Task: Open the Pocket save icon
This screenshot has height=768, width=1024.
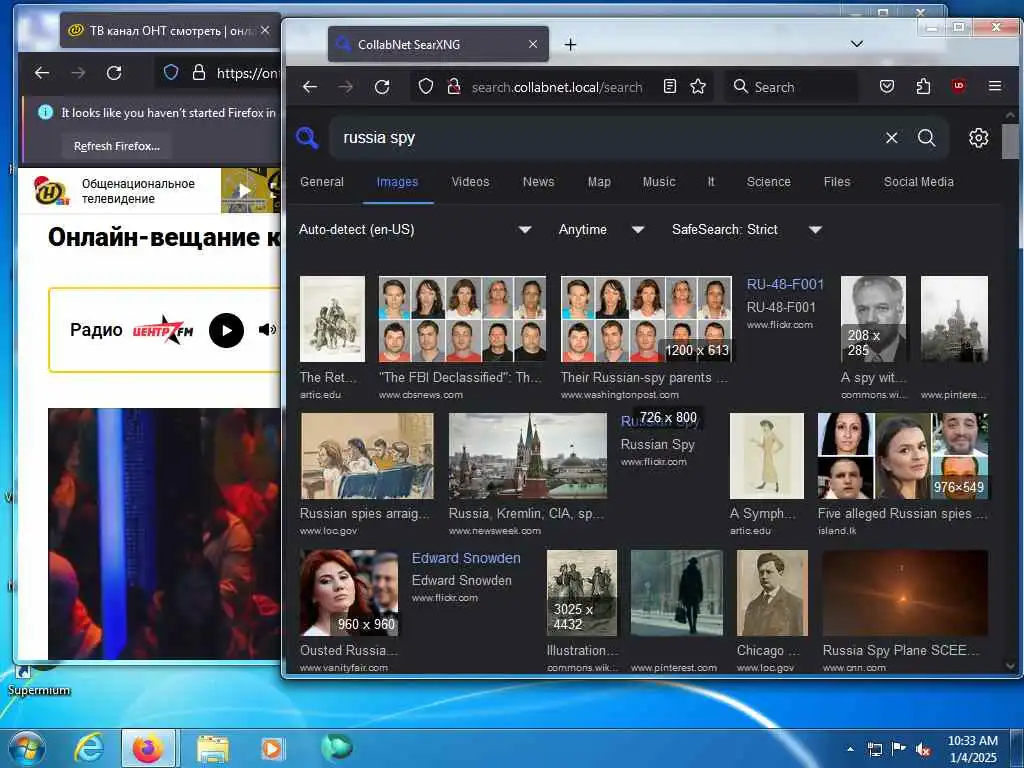Action: 887,86
